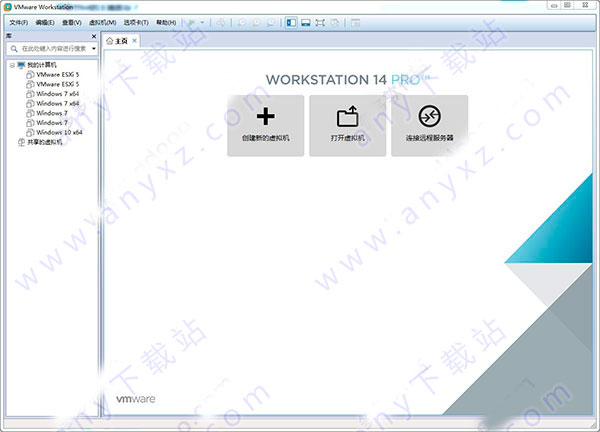Click the WORKSTATION 14 PRO heading
Screen dimensions: 600x432
tap(348, 80)
